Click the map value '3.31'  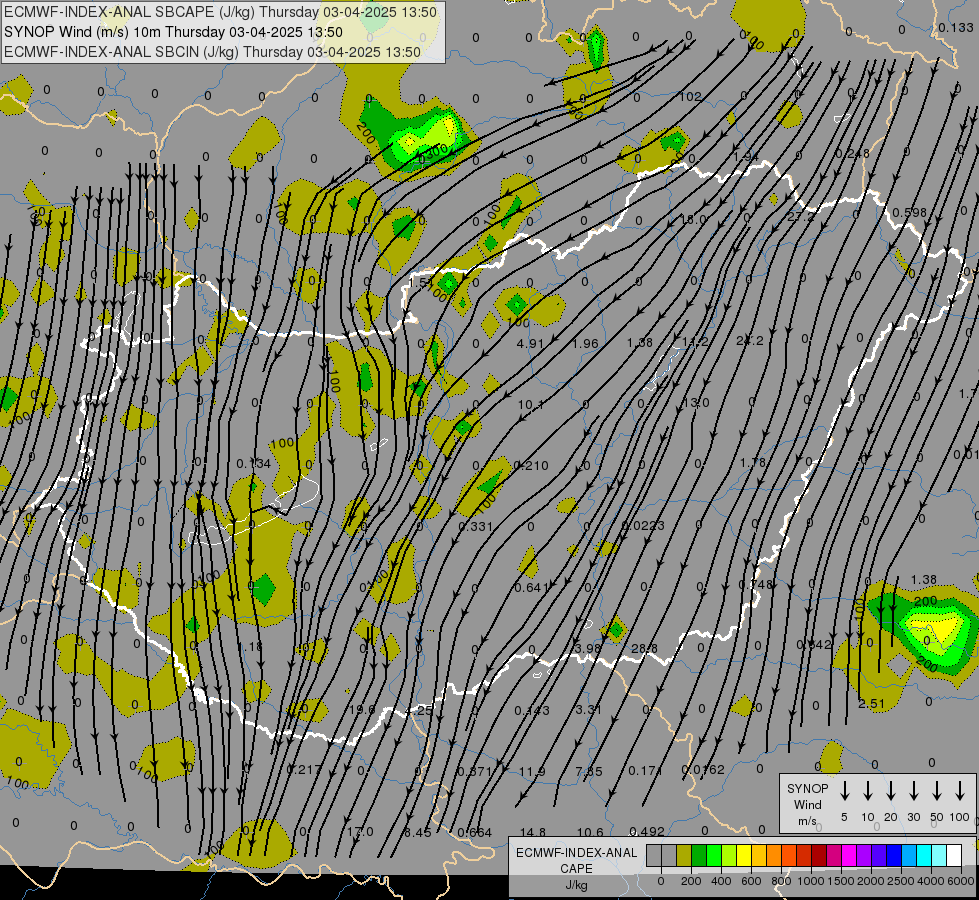pyautogui.click(x=588, y=710)
